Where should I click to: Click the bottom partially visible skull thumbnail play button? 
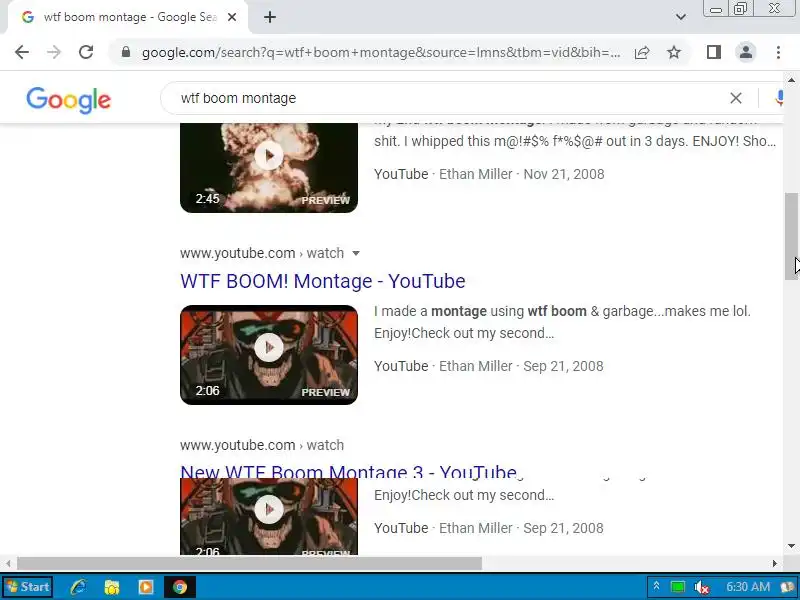269,509
